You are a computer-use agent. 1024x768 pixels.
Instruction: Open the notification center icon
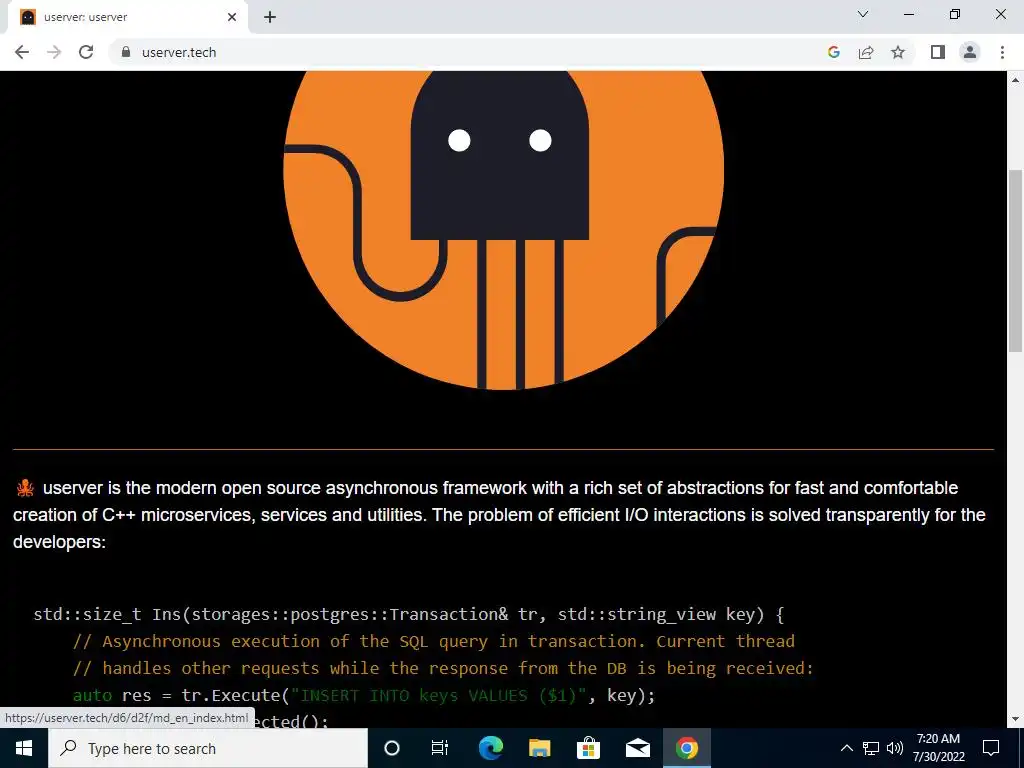(991, 748)
